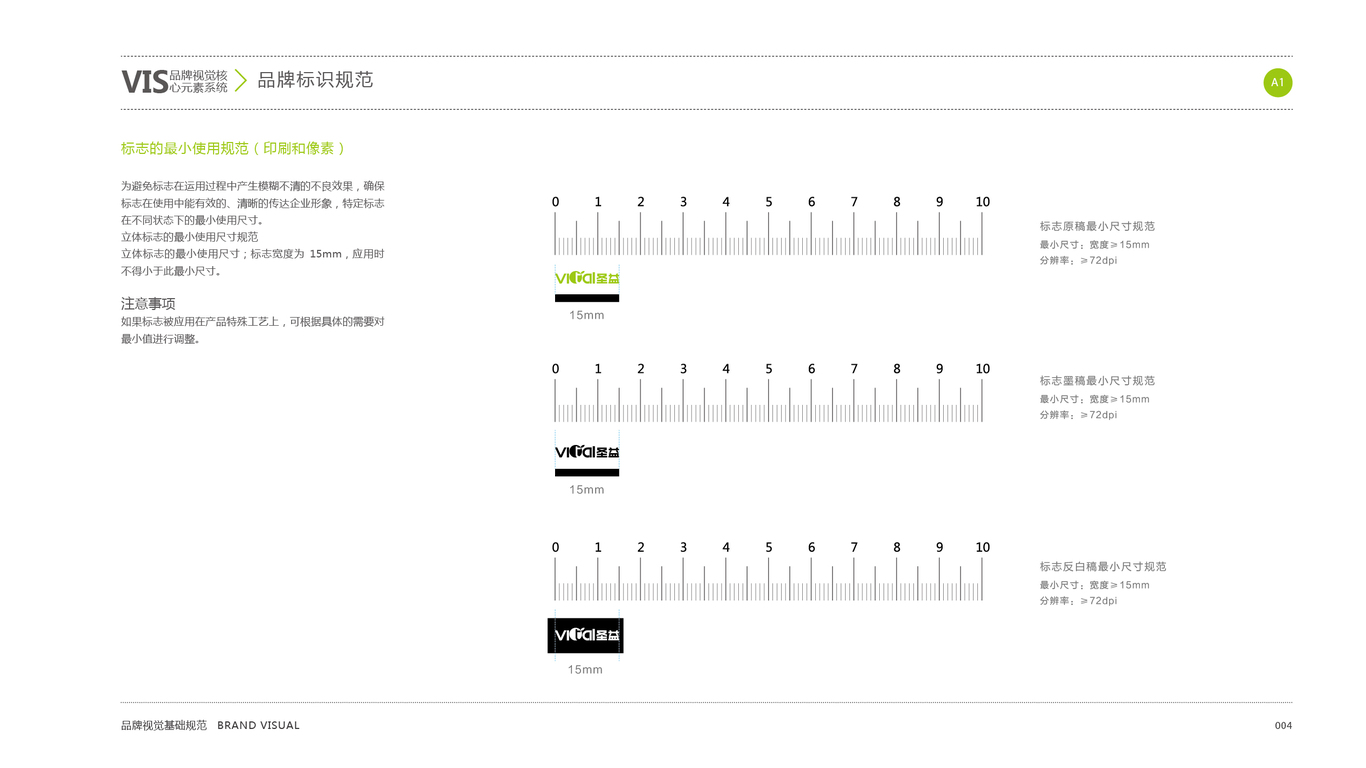This screenshot has width=1366, height=768.
Task: Select the 品牌标识规范 page title
Action: point(315,80)
